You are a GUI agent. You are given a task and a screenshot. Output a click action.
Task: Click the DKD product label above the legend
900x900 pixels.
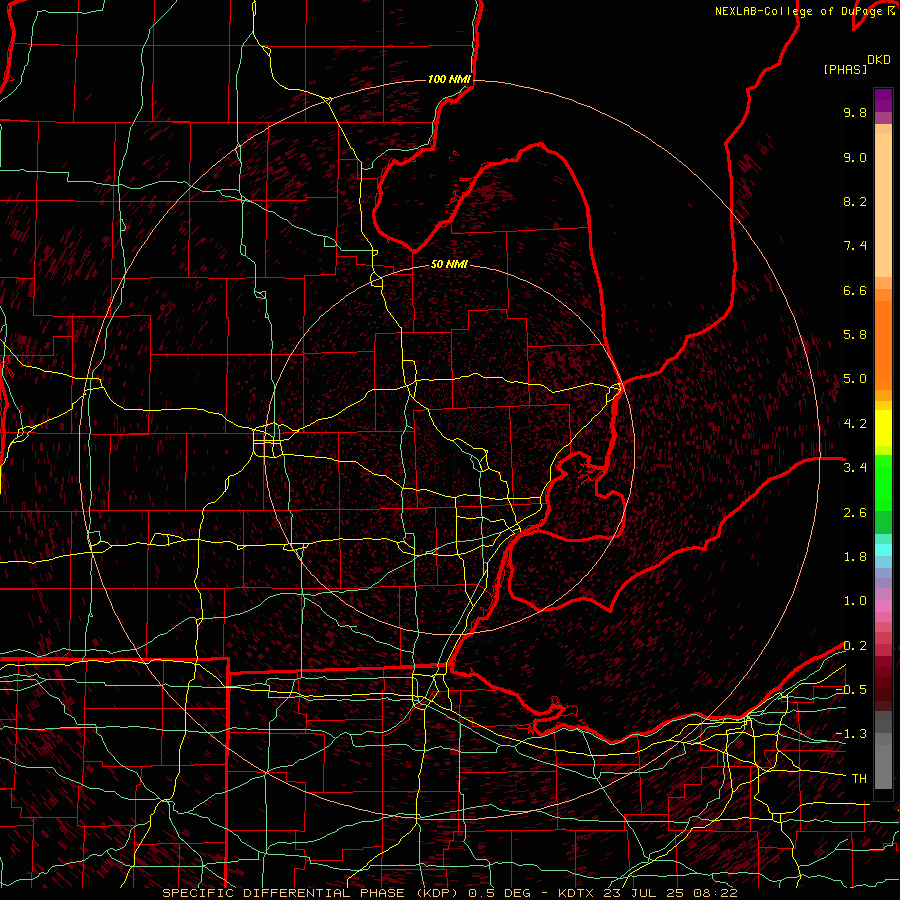(879, 60)
